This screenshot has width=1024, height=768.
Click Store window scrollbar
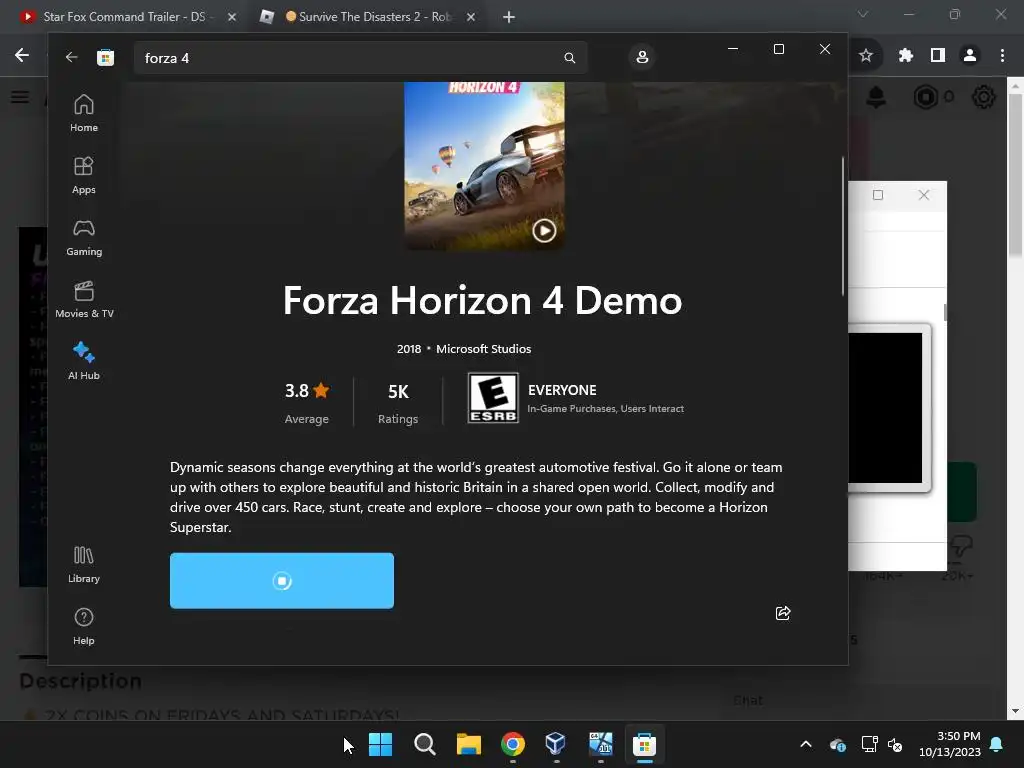[843, 226]
